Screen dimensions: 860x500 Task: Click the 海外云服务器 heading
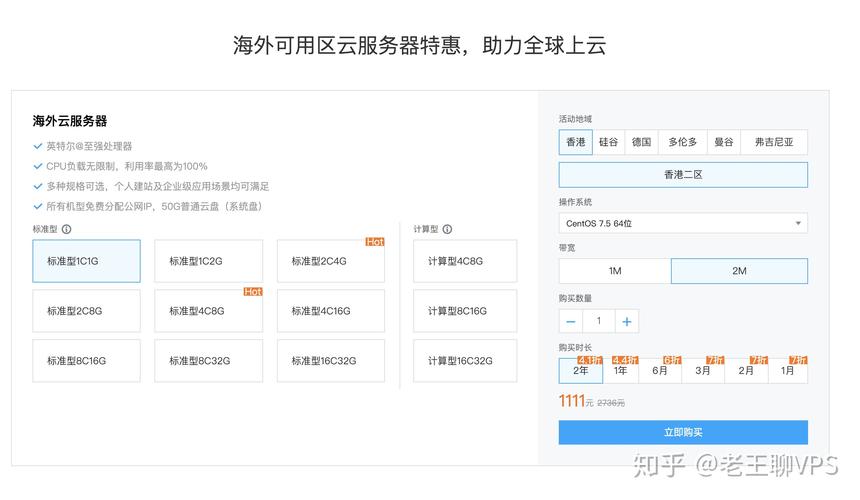coord(70,121)
